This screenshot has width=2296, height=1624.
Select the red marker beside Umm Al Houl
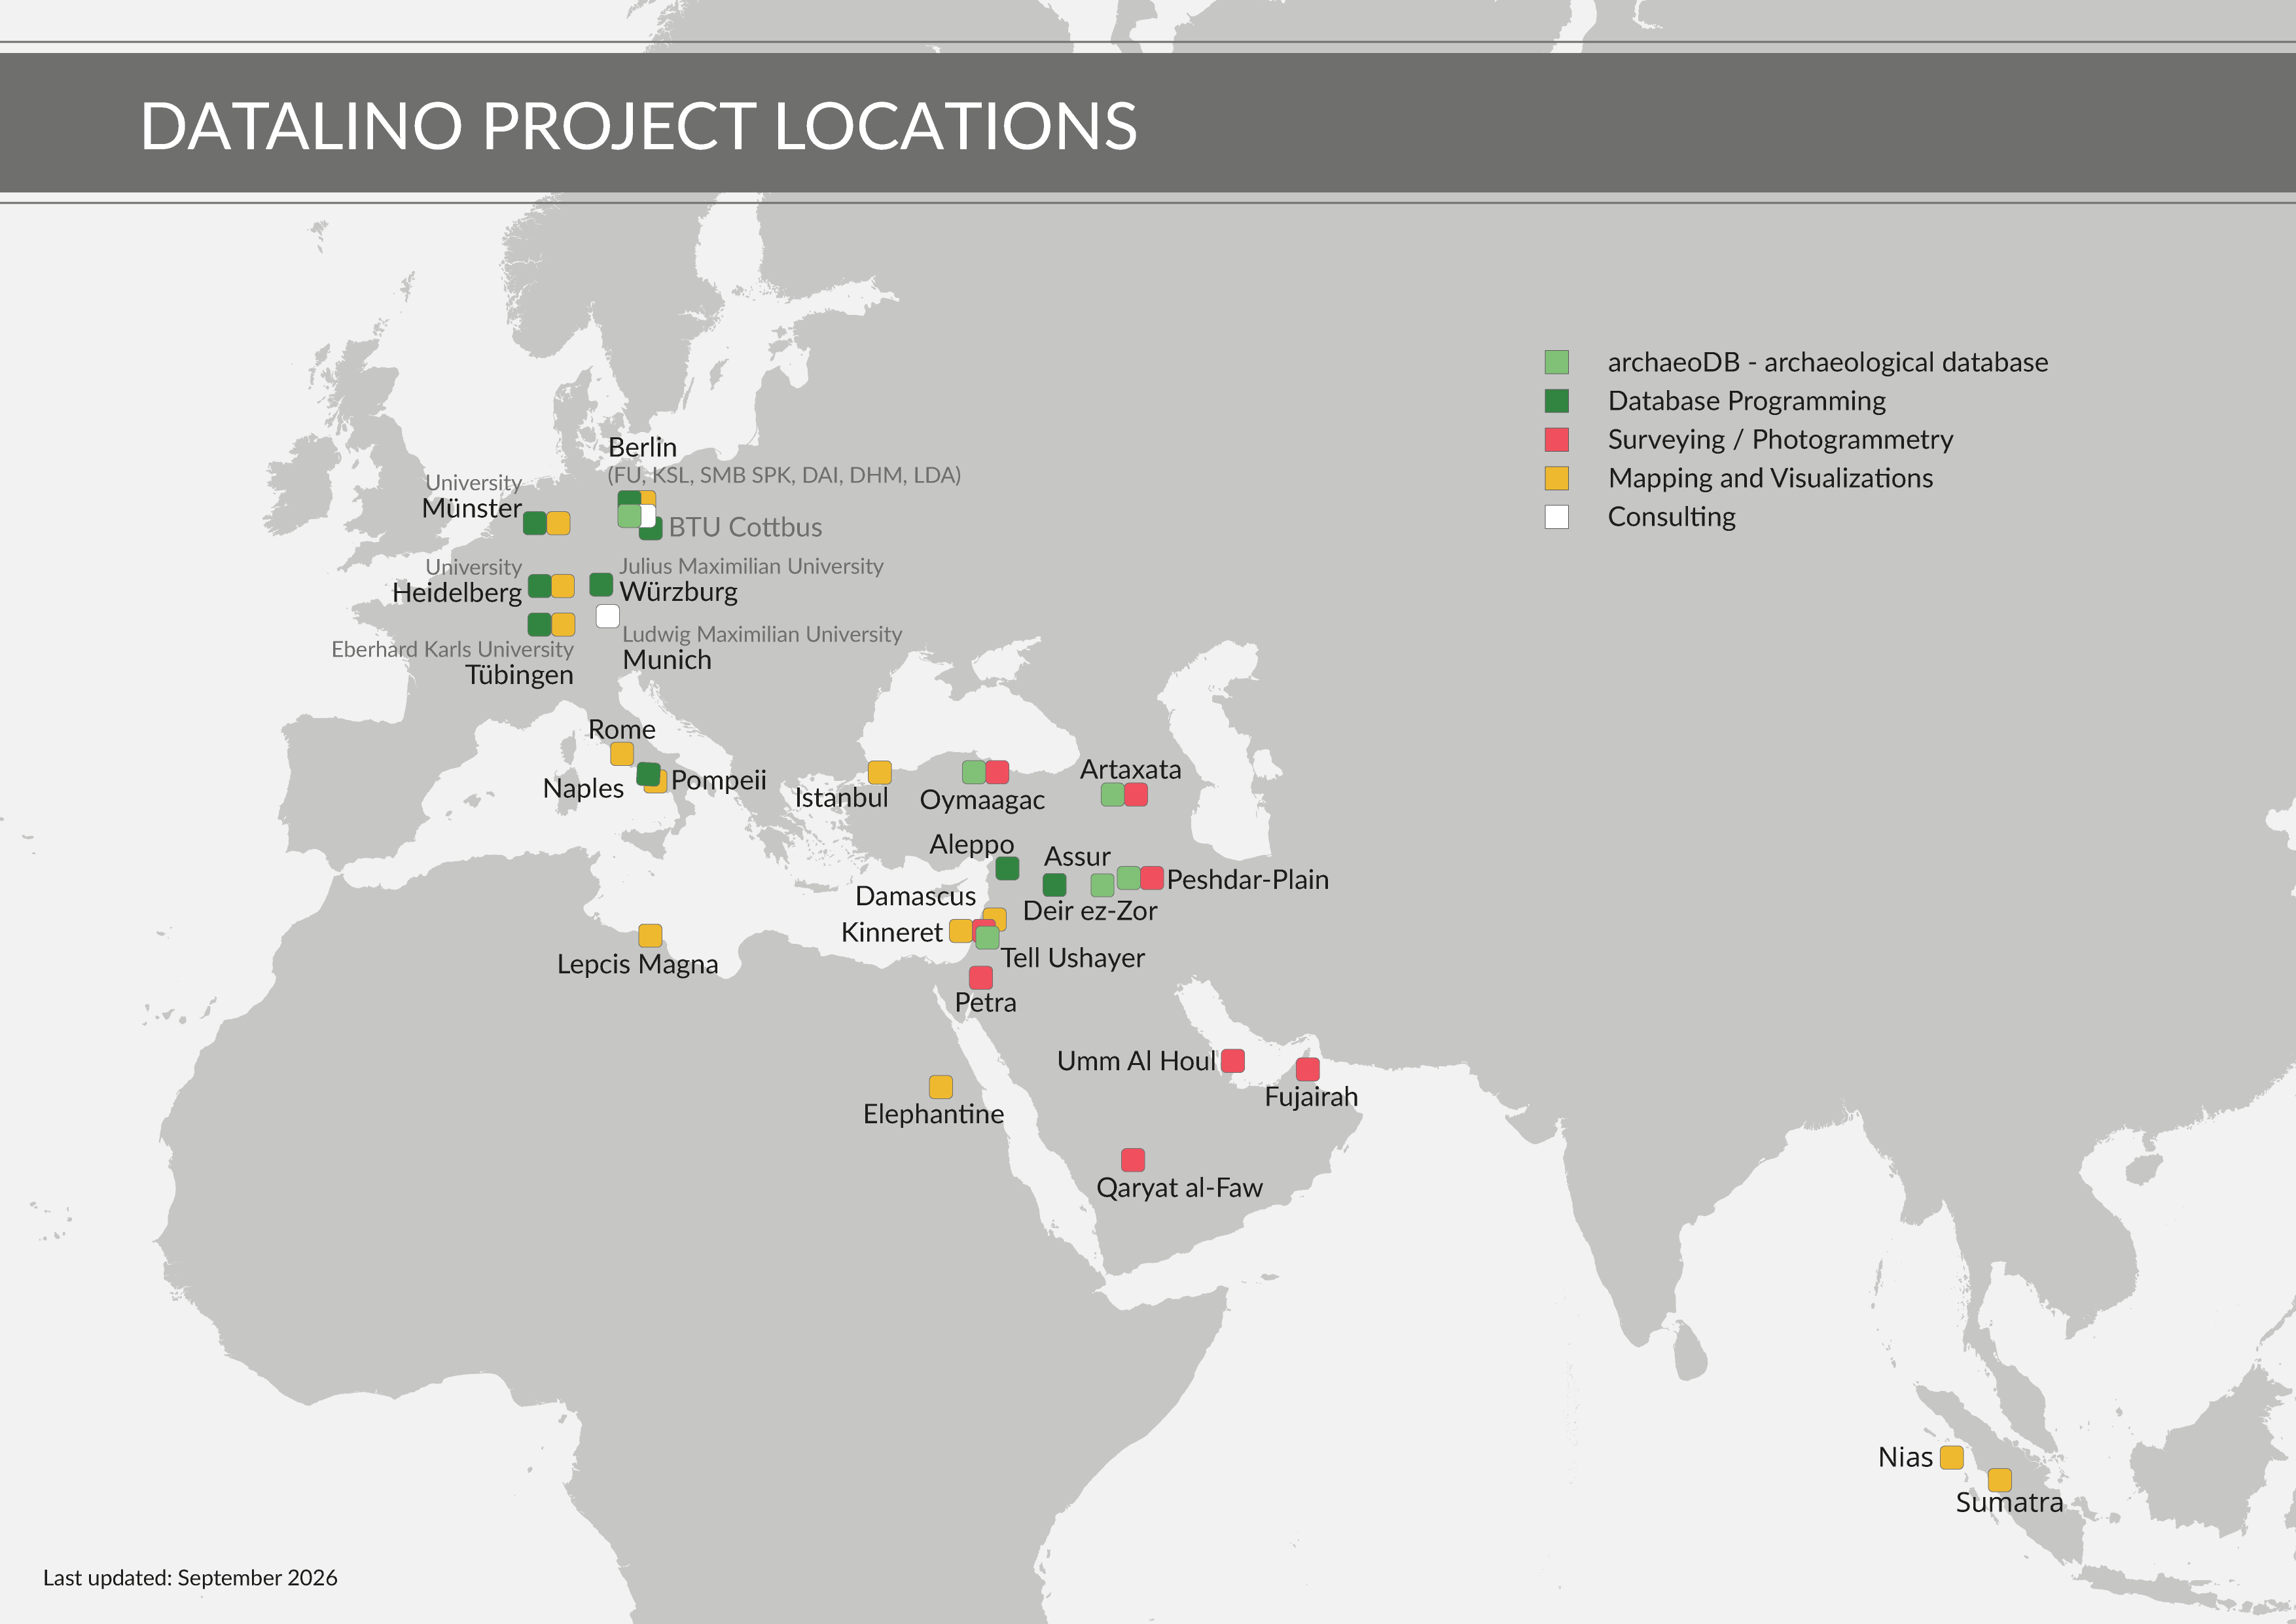point(1233,1061)
